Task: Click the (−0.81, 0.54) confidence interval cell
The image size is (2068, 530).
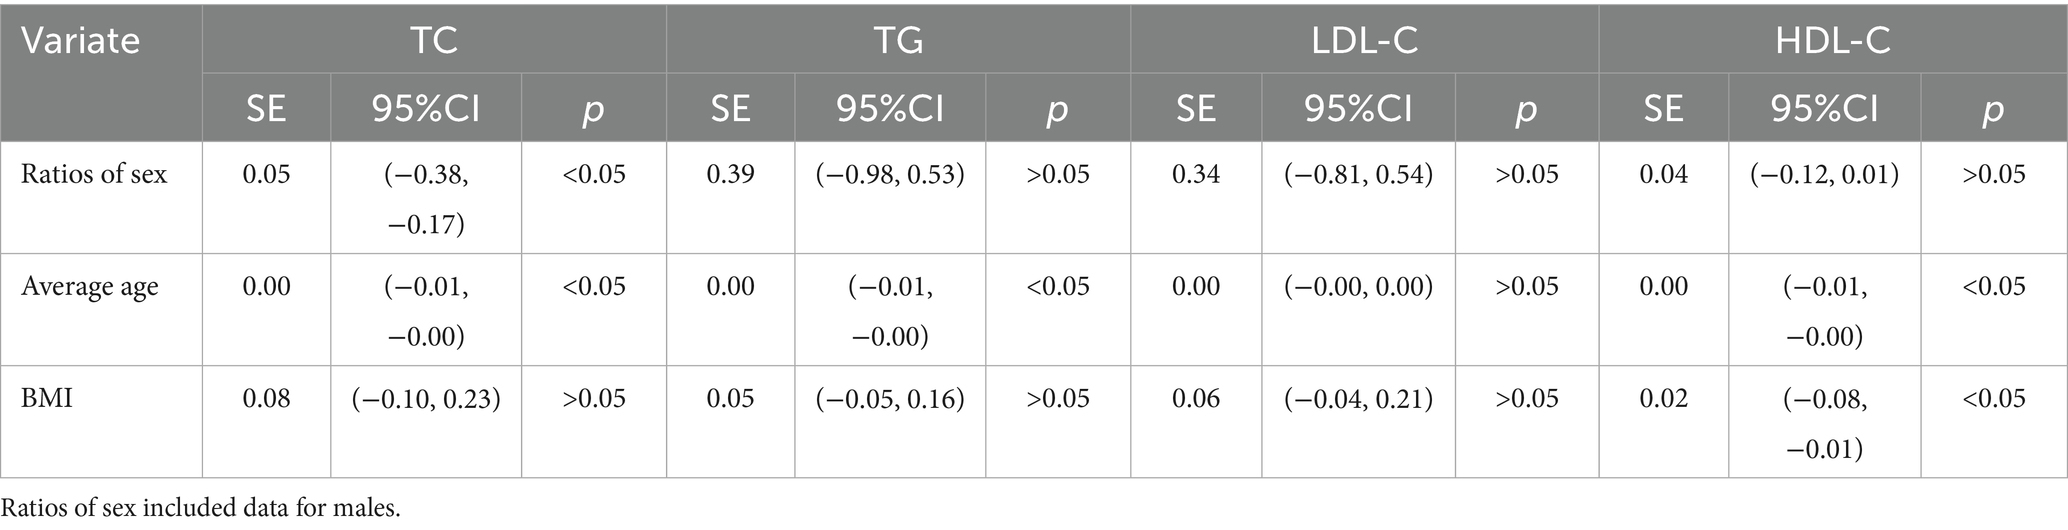Action: 1358,174
